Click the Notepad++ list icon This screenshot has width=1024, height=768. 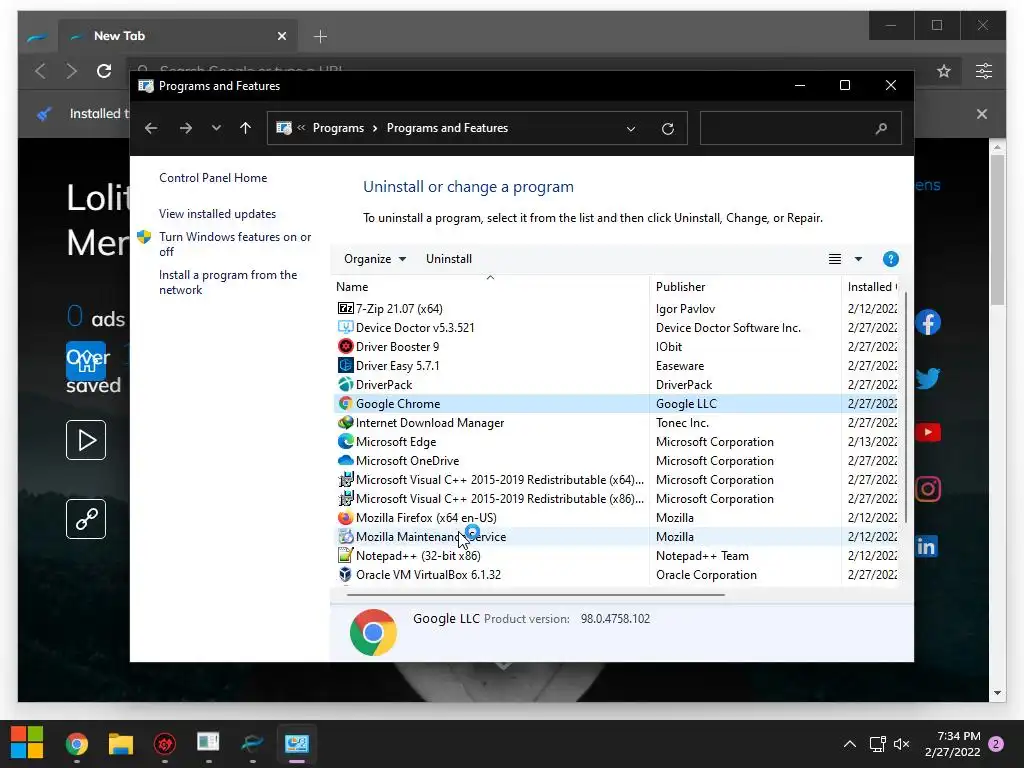click(345, 555)
